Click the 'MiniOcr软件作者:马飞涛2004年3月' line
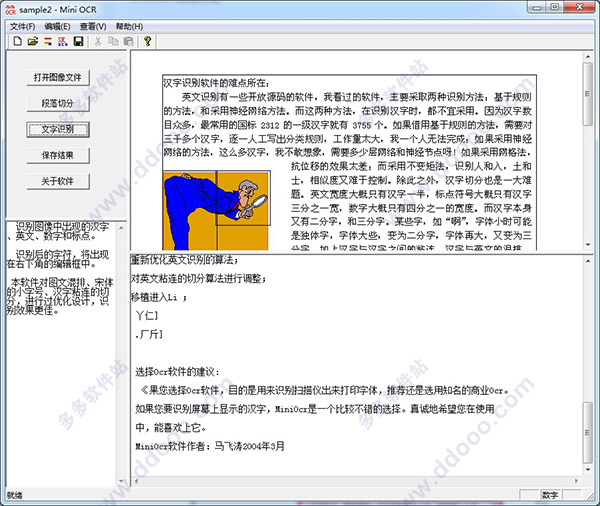 pyautogui.click(x=210, y=446)
